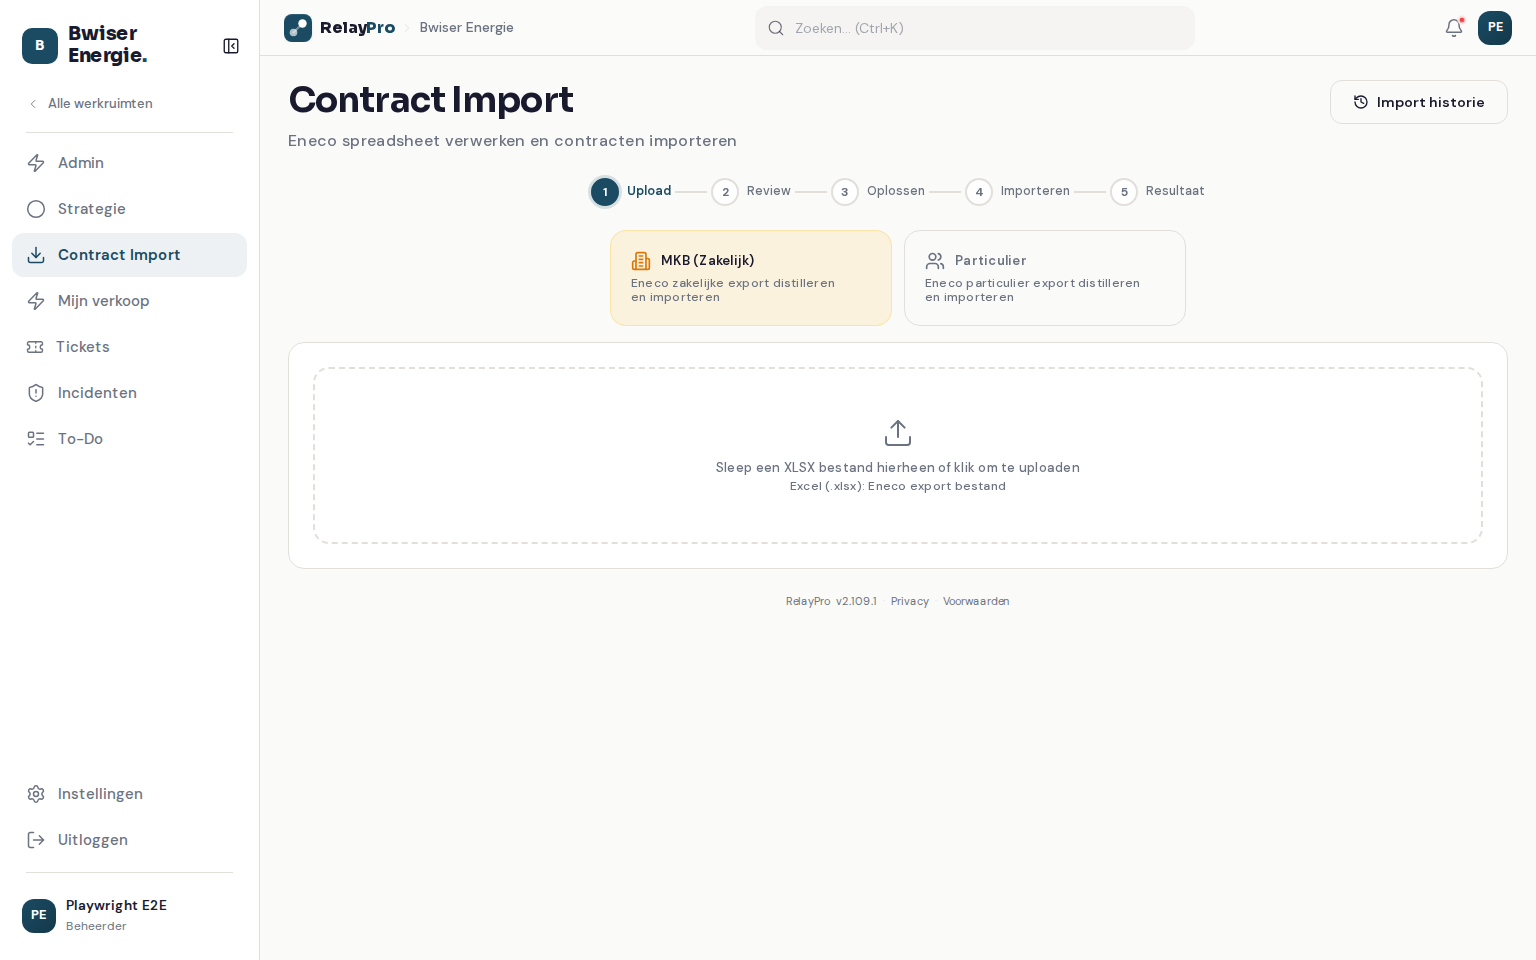Click the RelayPro brand name
Screen dimensions: 1536x960
357,28
